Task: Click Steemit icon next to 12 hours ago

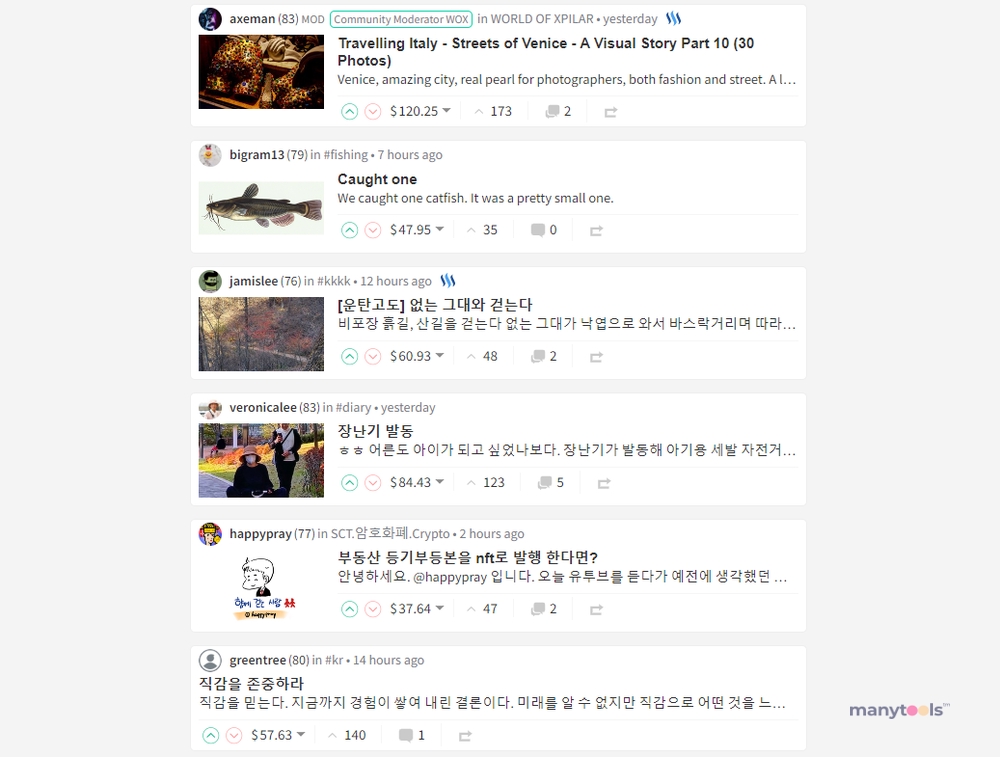Action: click(448, 281)
